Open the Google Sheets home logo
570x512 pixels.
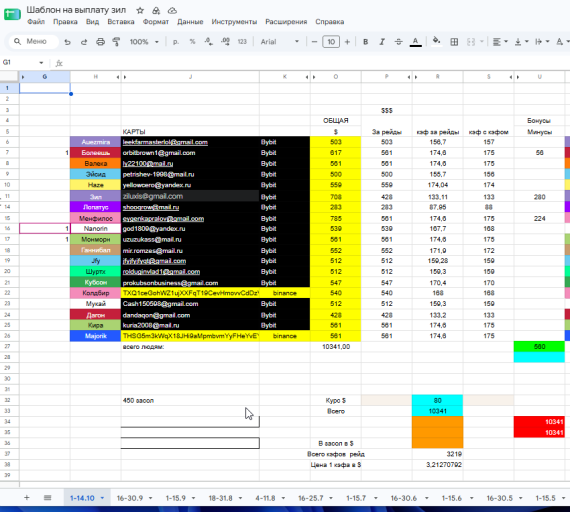12,15
